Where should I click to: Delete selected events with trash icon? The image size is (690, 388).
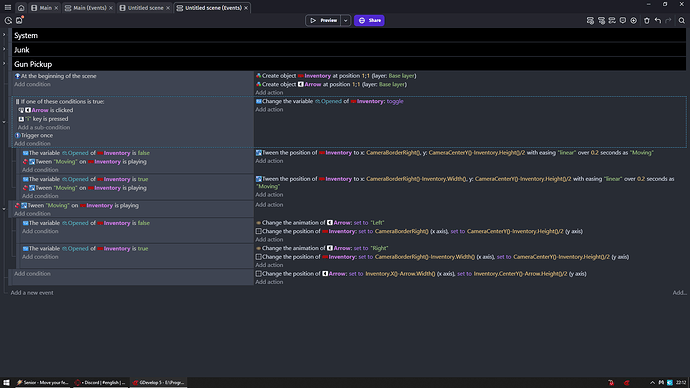point(646,20)
